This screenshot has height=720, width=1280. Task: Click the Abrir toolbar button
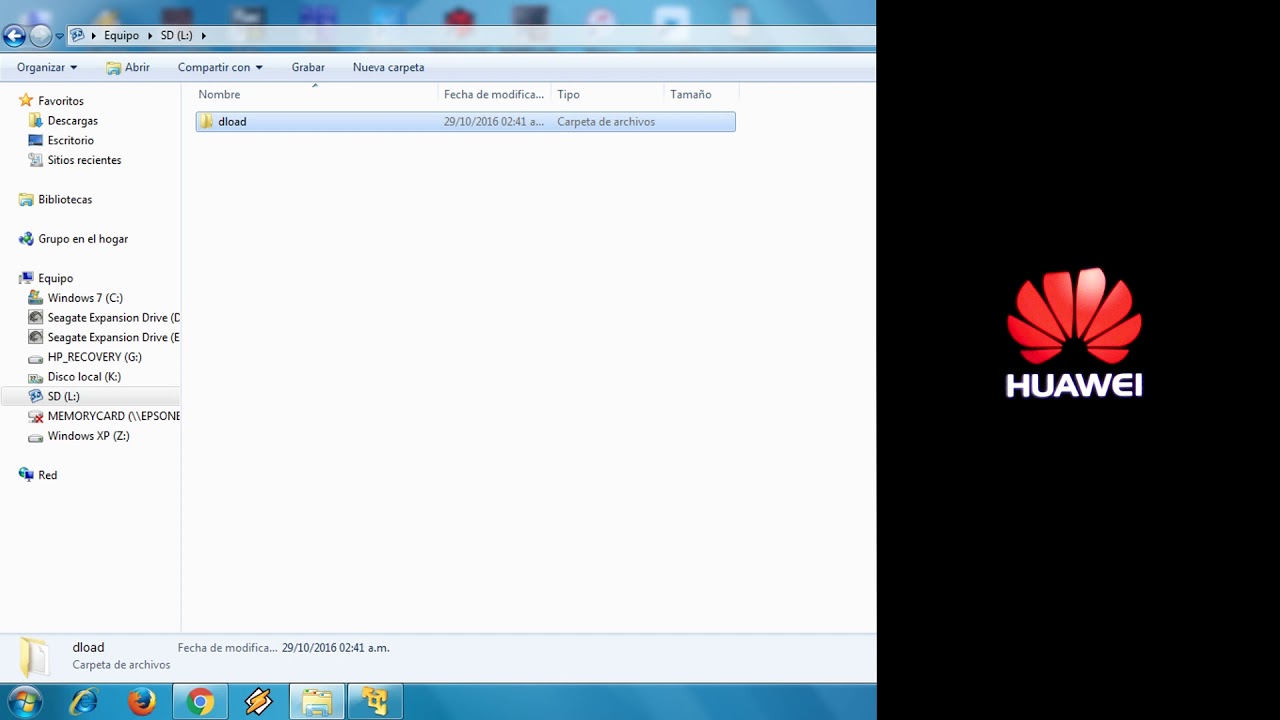point(128,67)
